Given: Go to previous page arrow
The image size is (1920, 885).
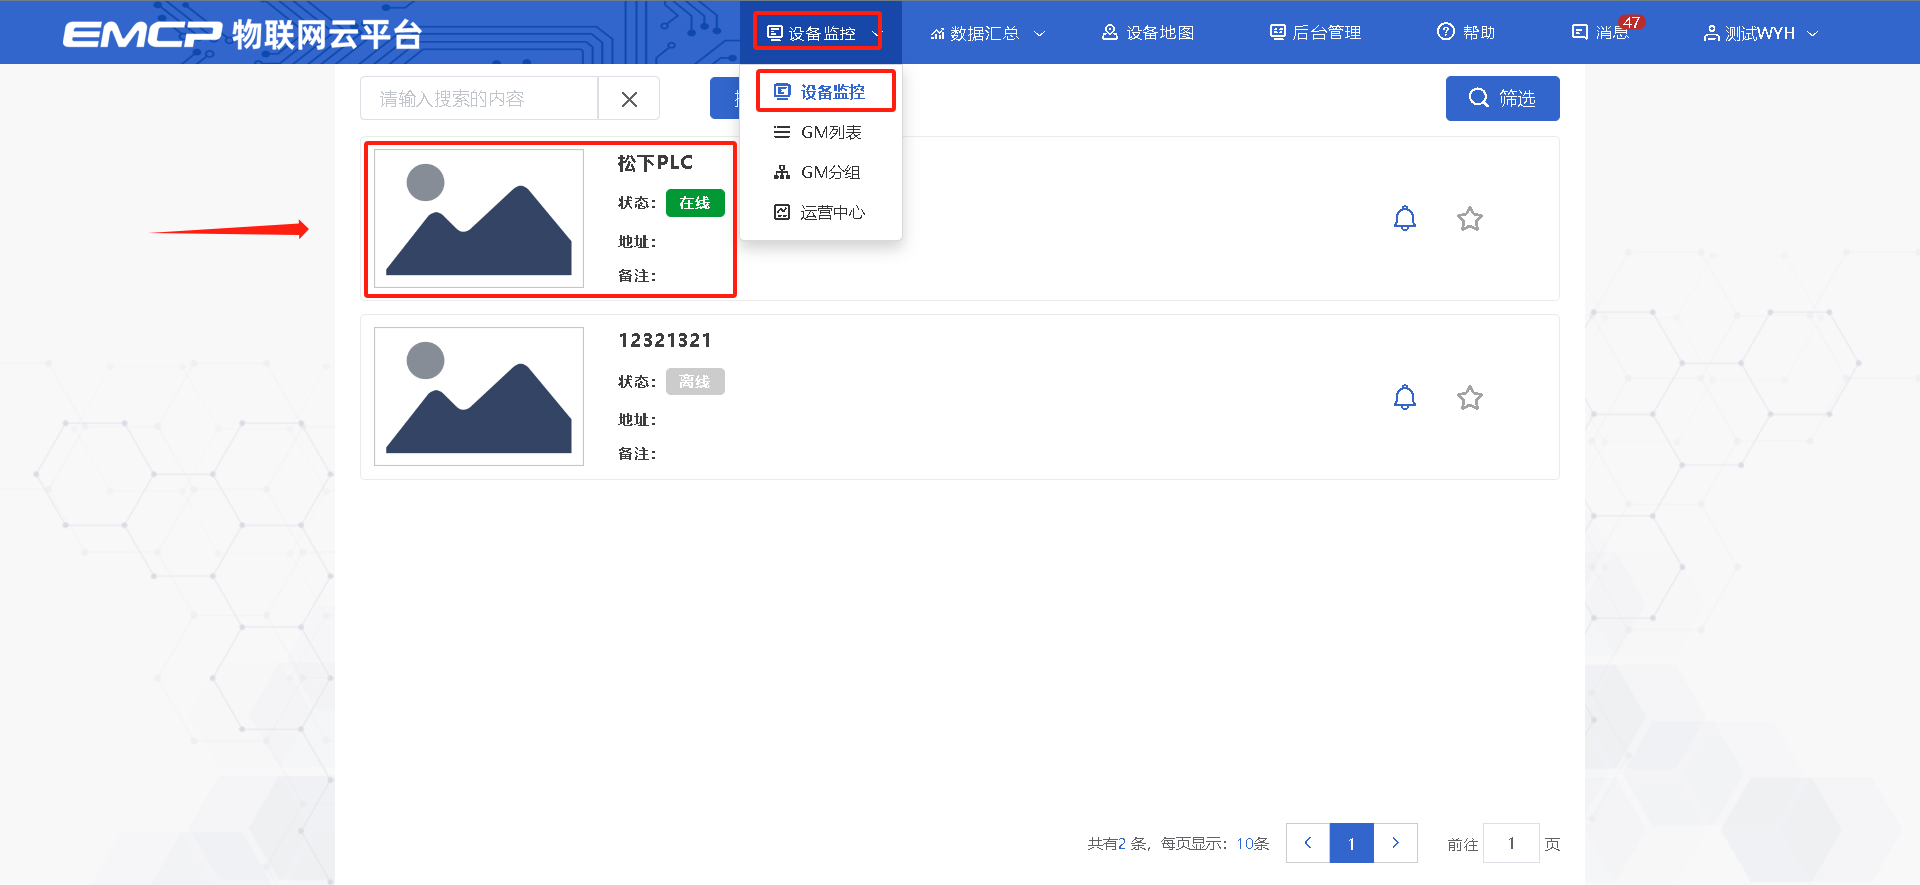Looking at the screenshot, I should coord(1307,843).
